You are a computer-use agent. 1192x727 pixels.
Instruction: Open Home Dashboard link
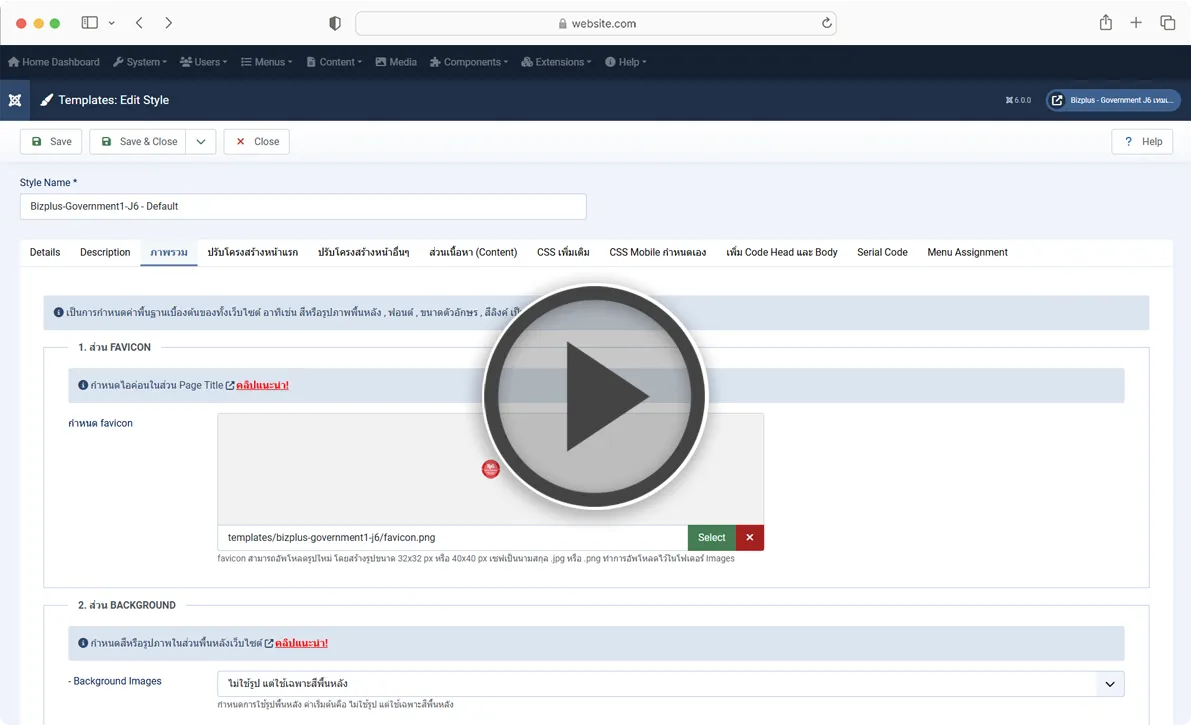coord(54,62)
